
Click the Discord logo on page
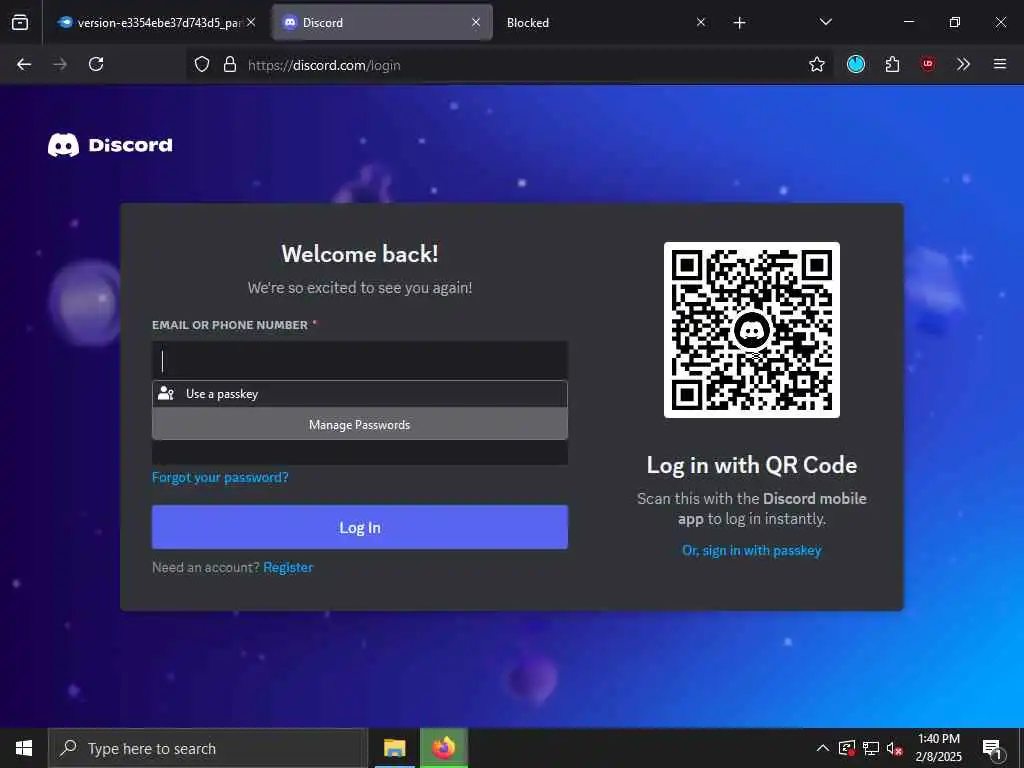coord(110,145)
